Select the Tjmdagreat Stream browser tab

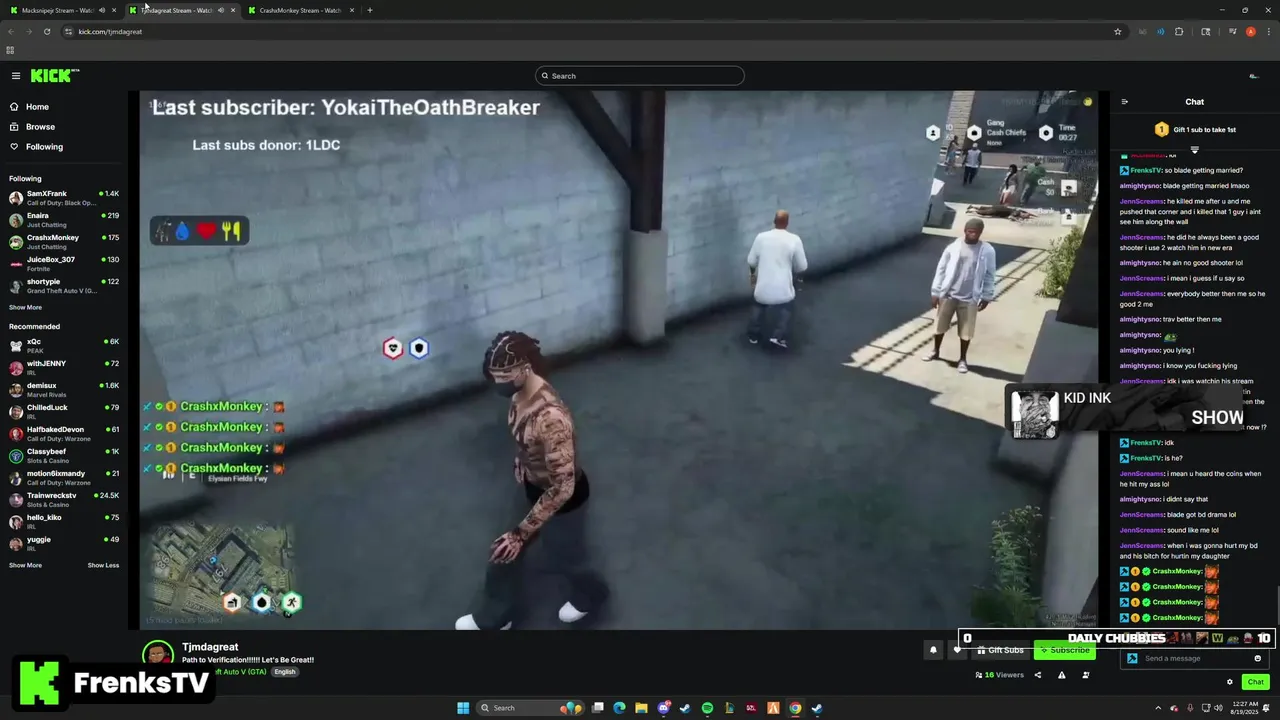(180, 10)
